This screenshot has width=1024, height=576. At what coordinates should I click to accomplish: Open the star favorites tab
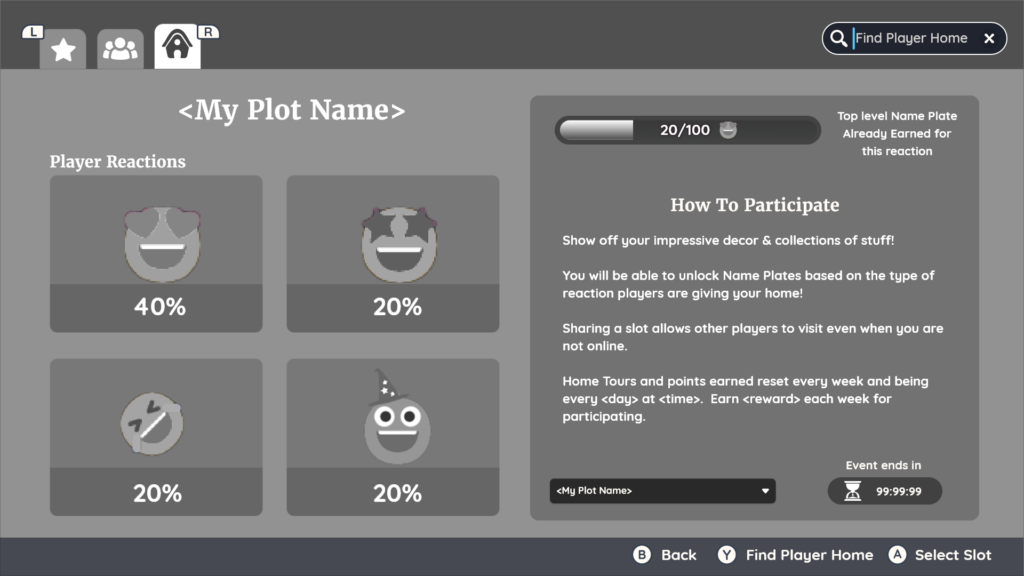(x=63, y=49)
